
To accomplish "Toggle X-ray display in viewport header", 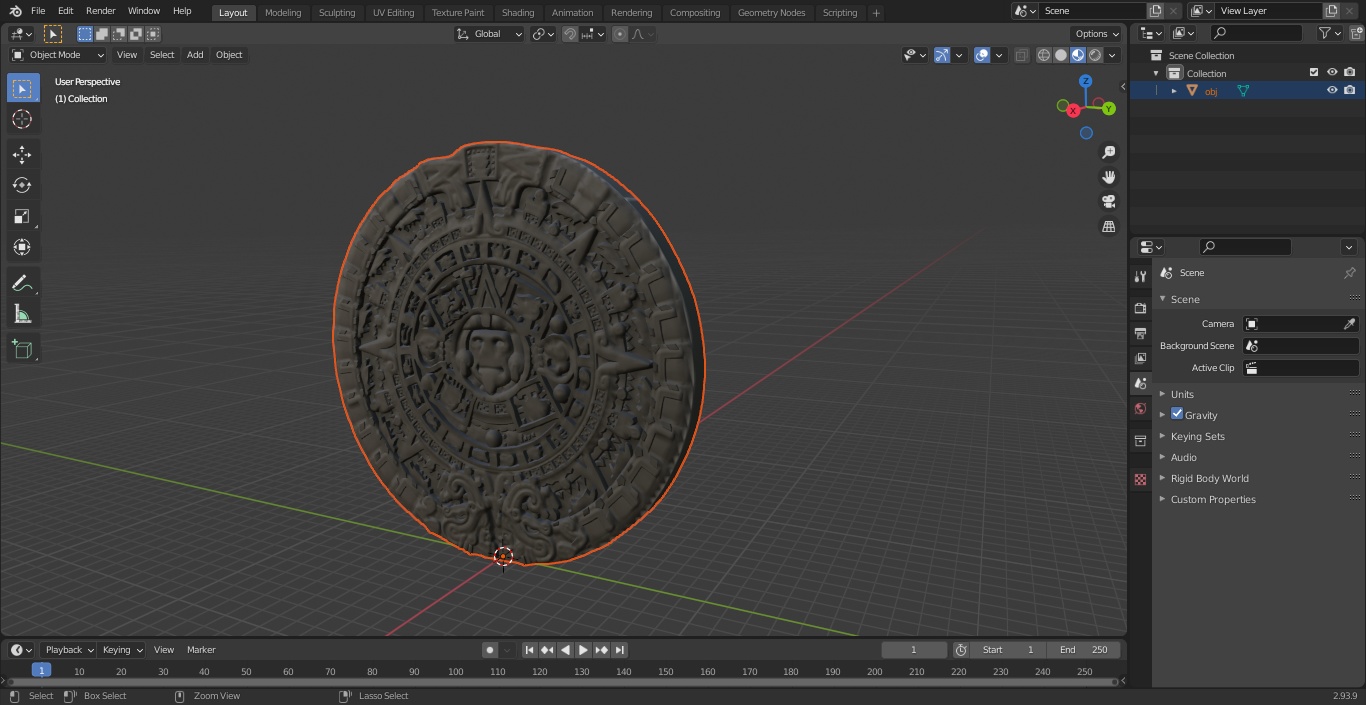I will 1021,55.
